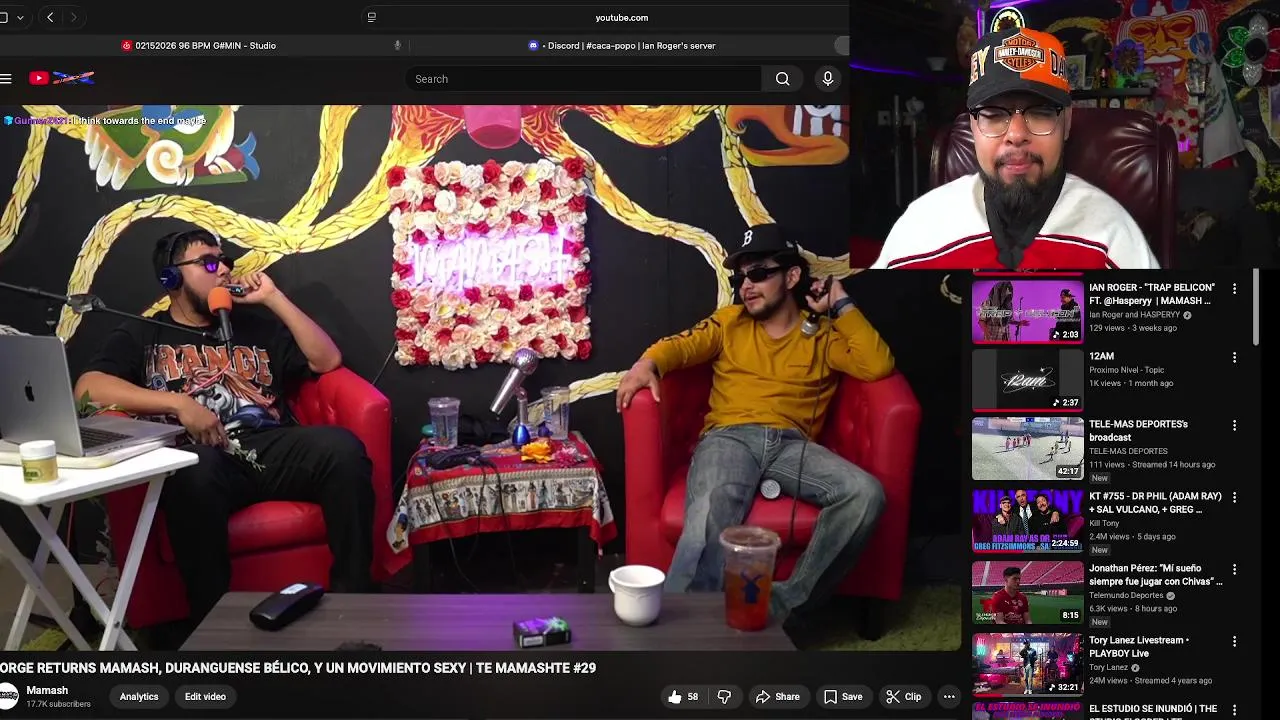
Task: Open more options for Tory Lanez Livestream
Action: [x=1234, y=641]
